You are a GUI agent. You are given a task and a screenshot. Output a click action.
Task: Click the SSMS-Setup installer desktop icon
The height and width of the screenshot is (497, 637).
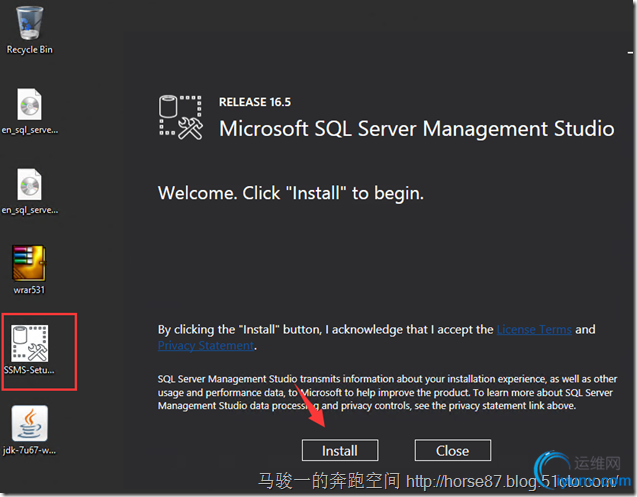pyautogui.click(x=29, y=344)
